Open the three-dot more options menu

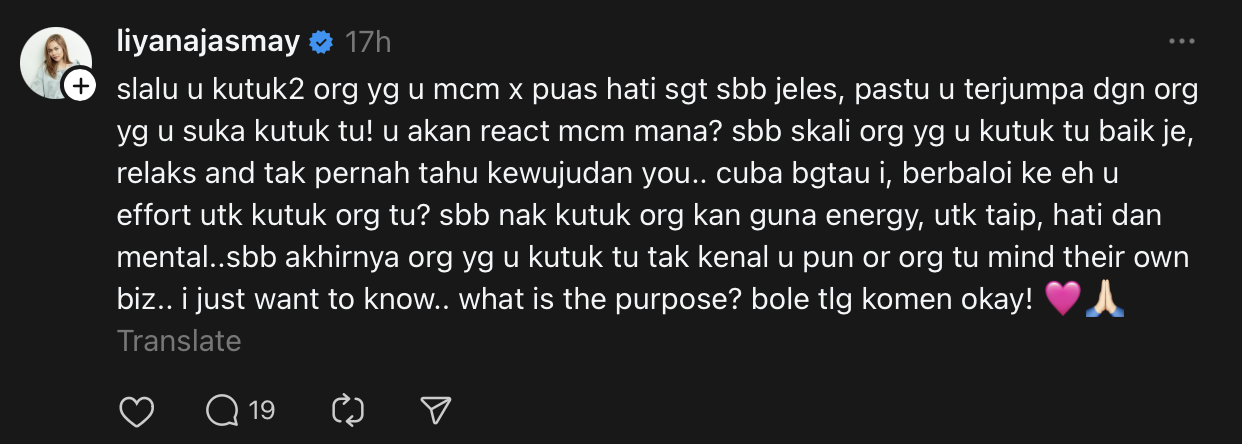1181,42
